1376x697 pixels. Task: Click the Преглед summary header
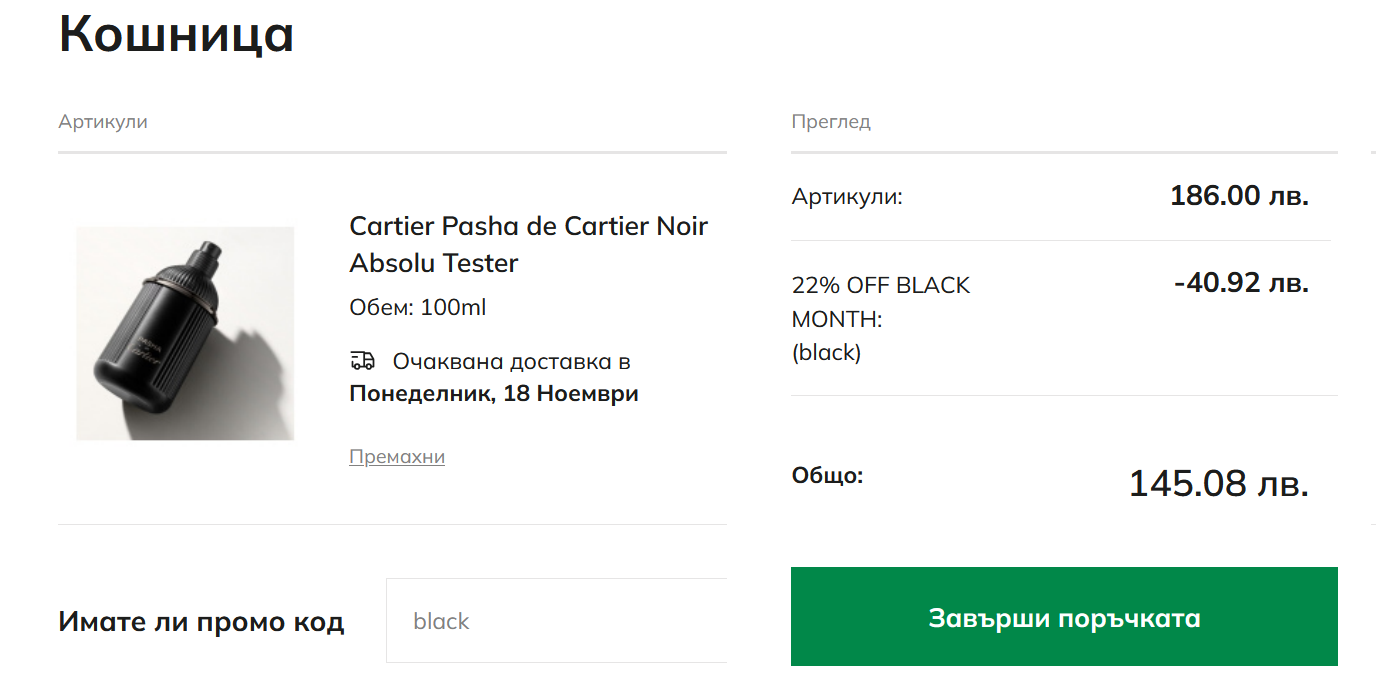pyautogui.click(x=831, y=122)
